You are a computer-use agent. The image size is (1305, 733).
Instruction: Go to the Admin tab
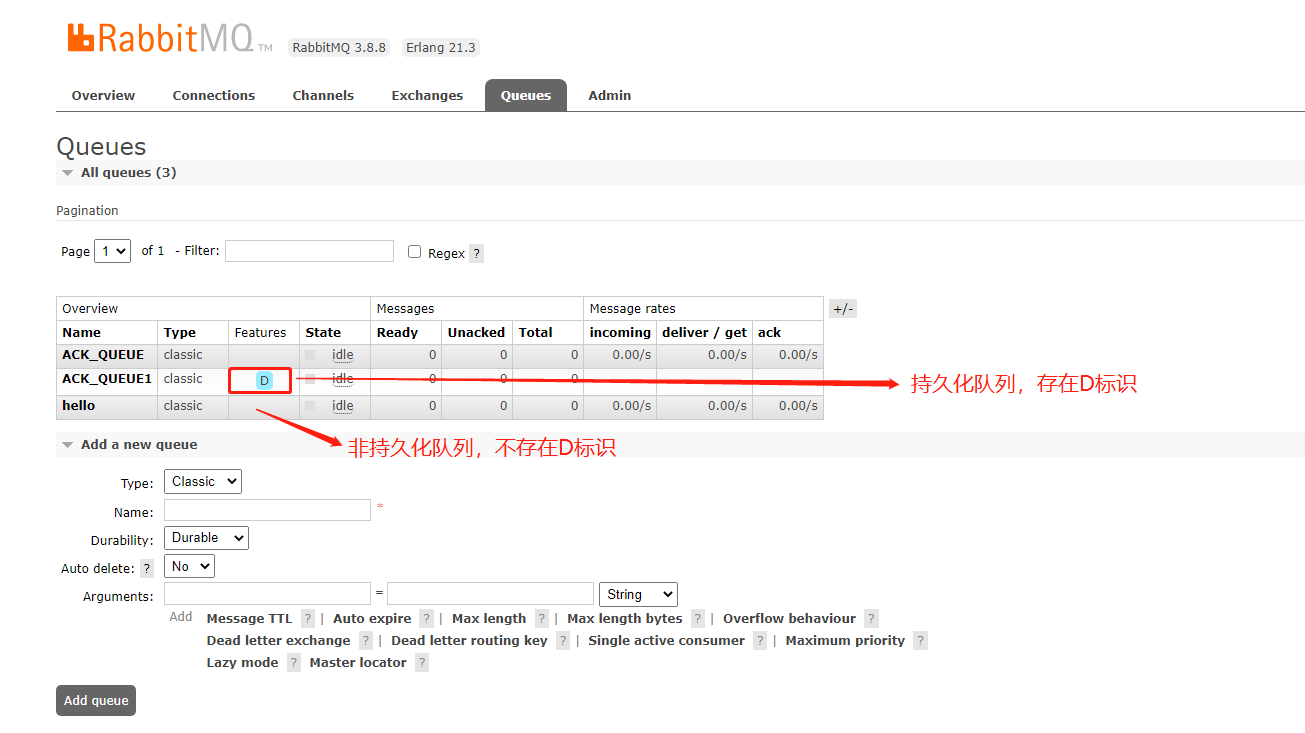pyautogui.click(x=610, y=96)
